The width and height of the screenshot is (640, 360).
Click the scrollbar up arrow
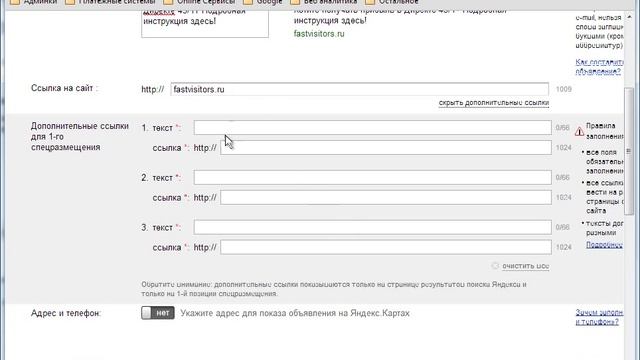[629, 17]
